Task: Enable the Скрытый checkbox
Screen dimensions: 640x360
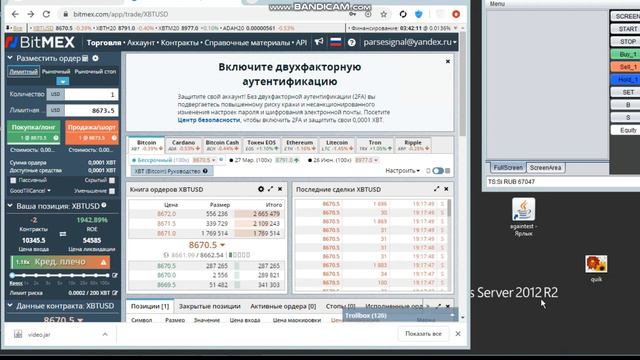Action: (112, 180)
